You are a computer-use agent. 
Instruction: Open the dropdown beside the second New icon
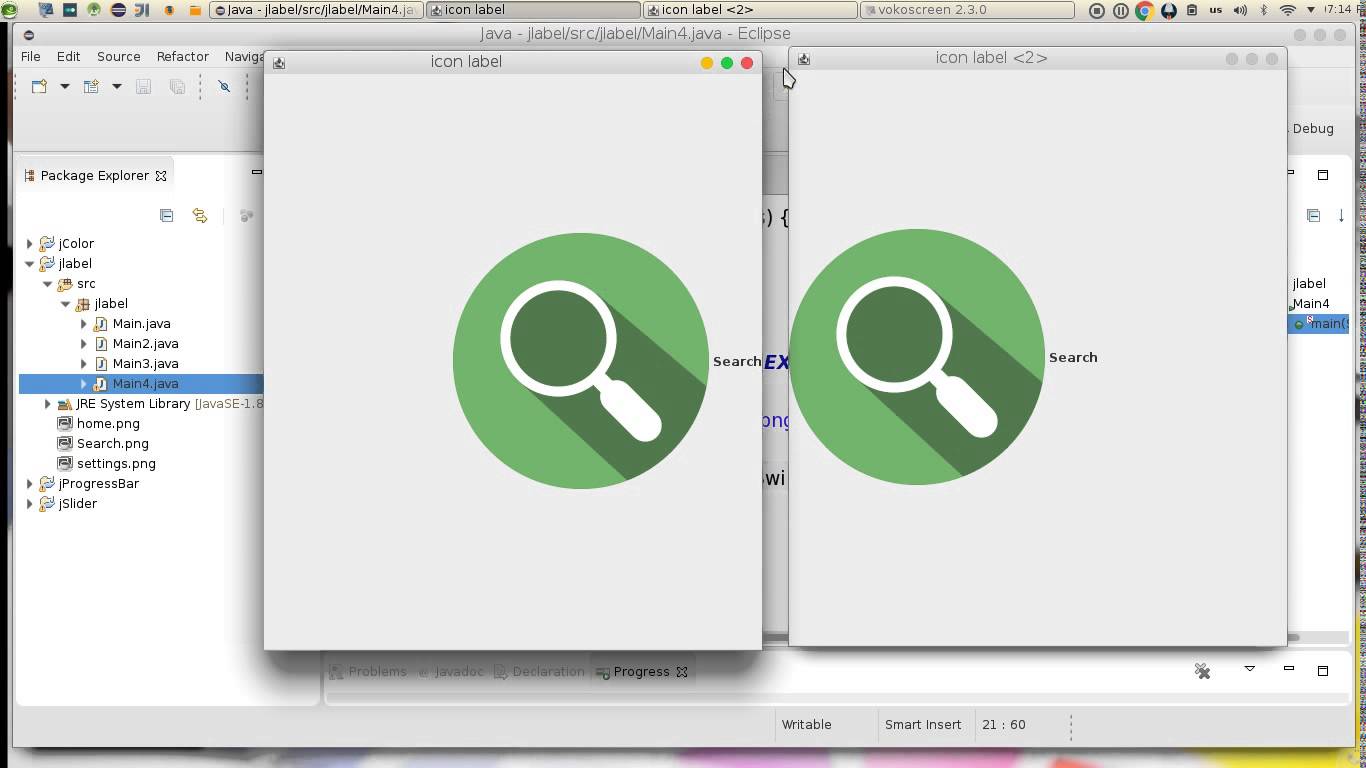(x=117, y=87)
